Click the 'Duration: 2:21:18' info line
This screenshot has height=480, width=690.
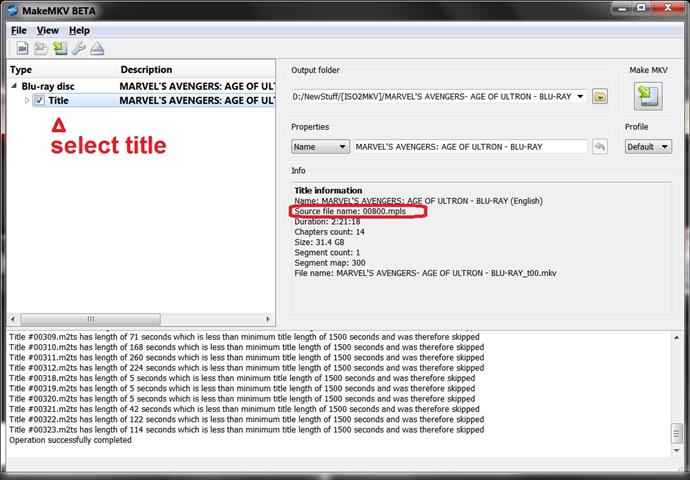click(327, 221)
